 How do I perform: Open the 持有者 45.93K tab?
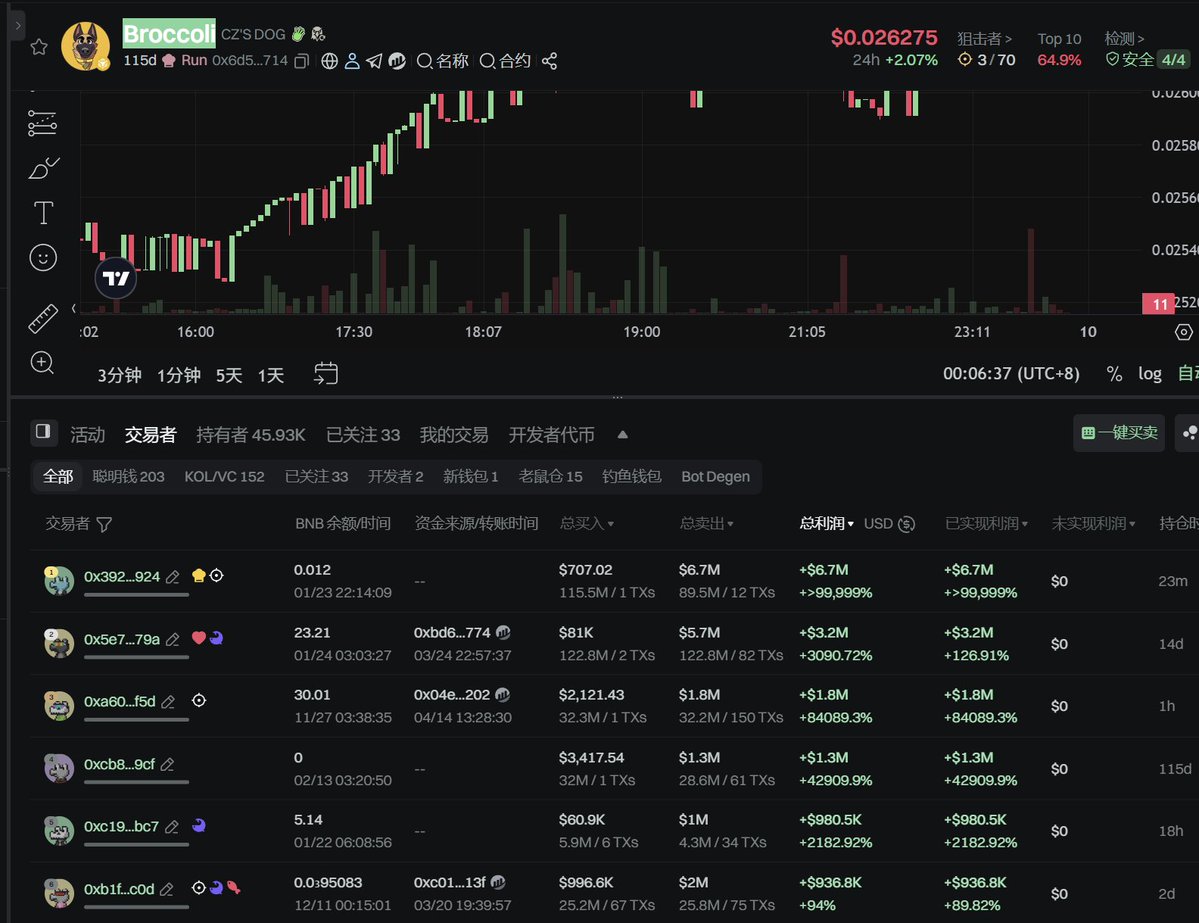[251, 434]
